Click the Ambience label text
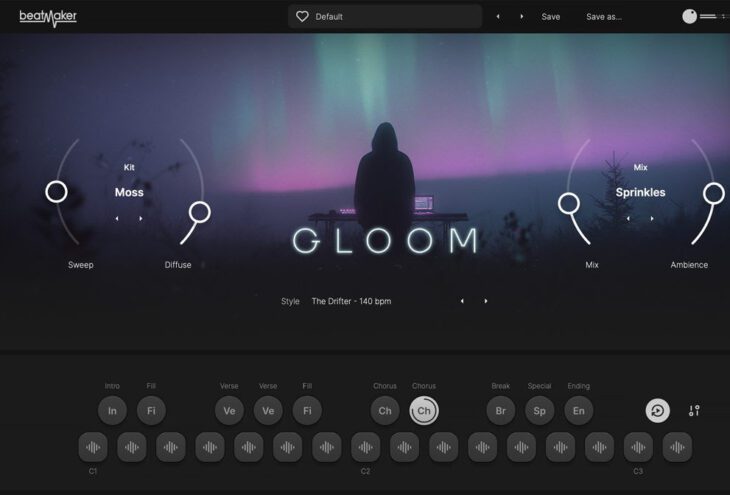 pos(689,264)
